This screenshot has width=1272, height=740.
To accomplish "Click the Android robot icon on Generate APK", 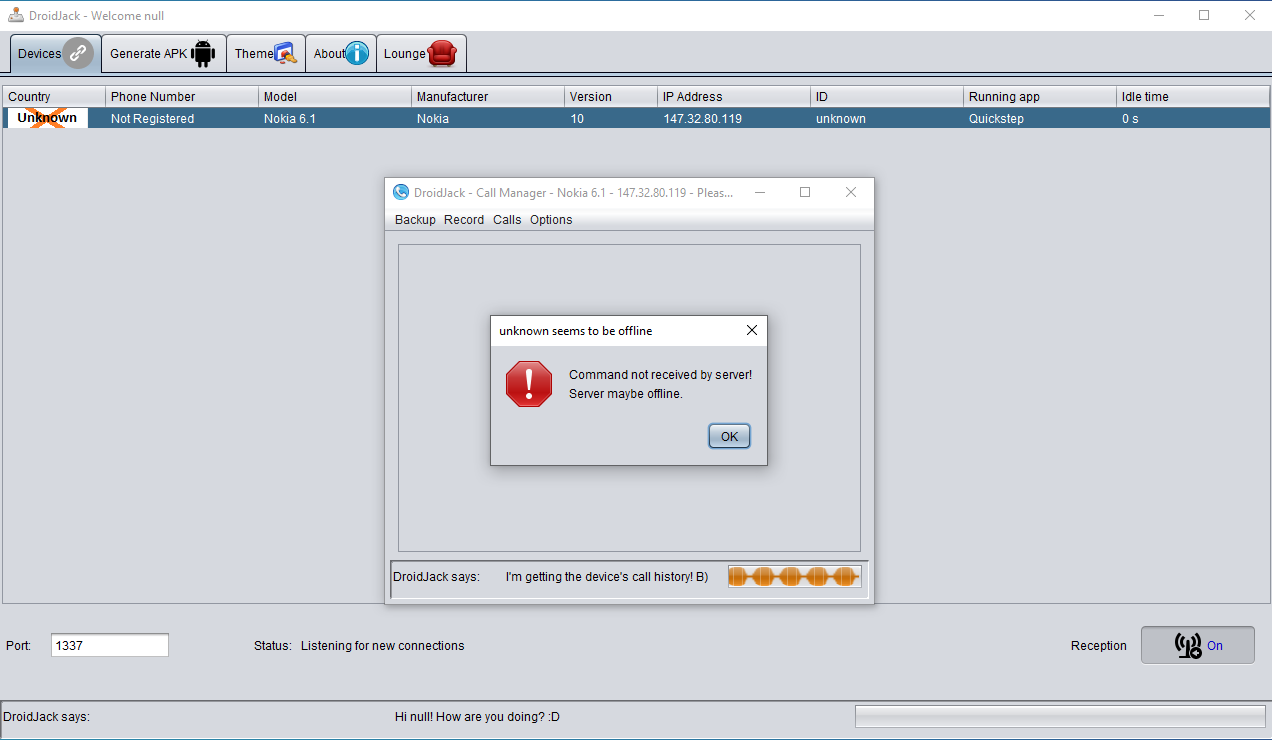I will [203, 54].
